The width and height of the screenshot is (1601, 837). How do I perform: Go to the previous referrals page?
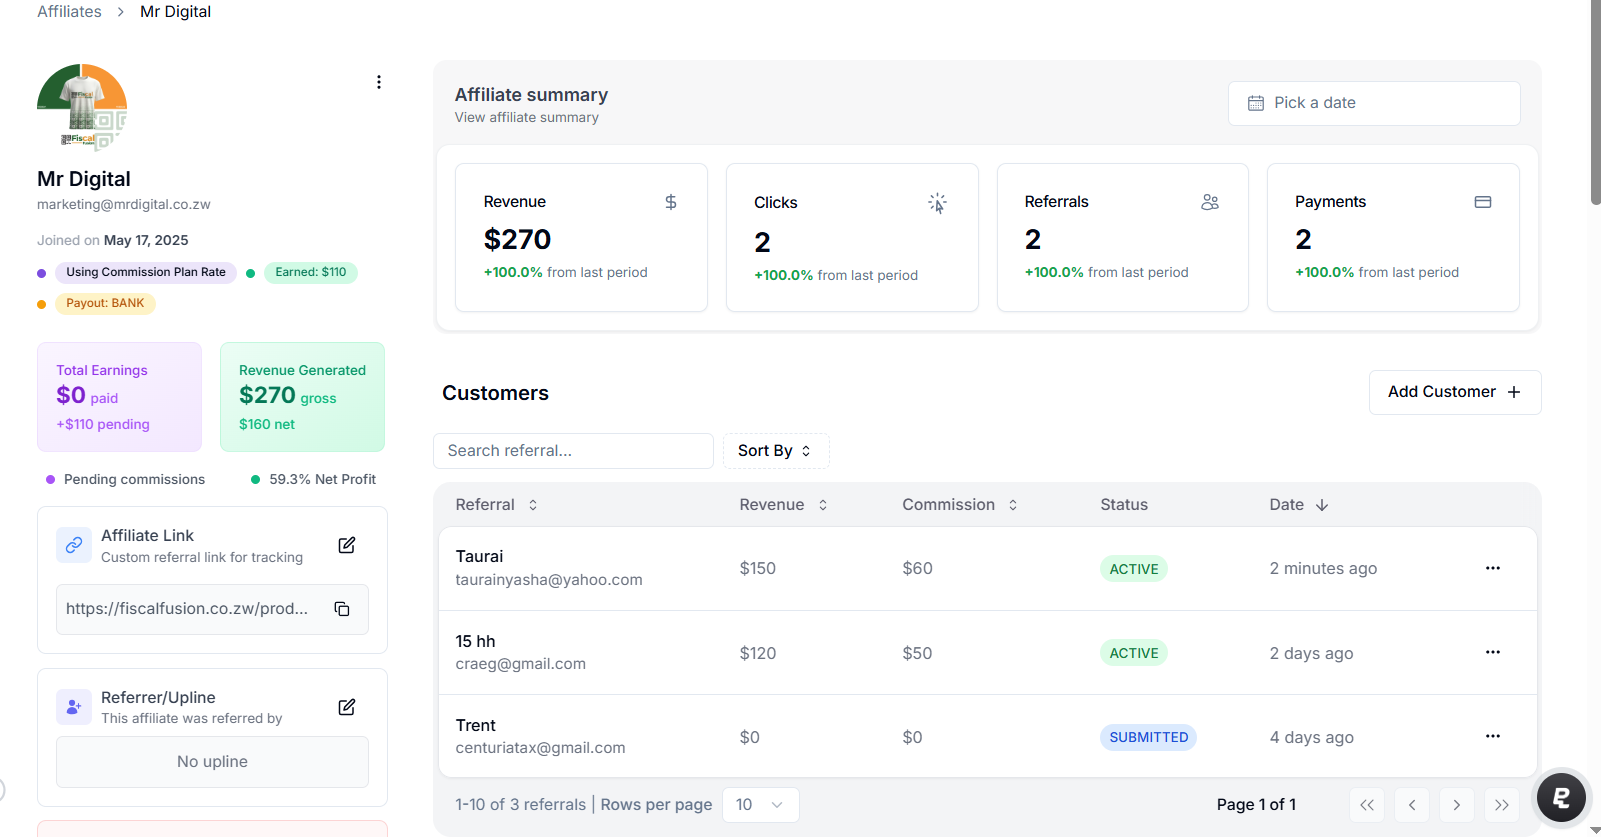click(x=1411, y=805)
